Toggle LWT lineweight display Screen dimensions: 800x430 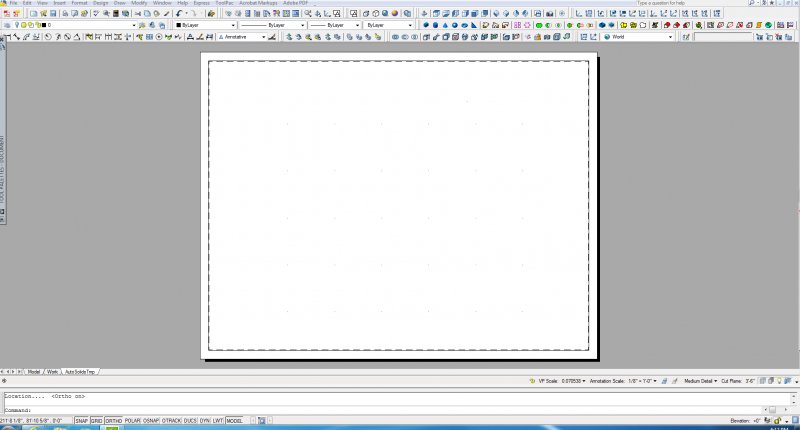tap(218, 421)
